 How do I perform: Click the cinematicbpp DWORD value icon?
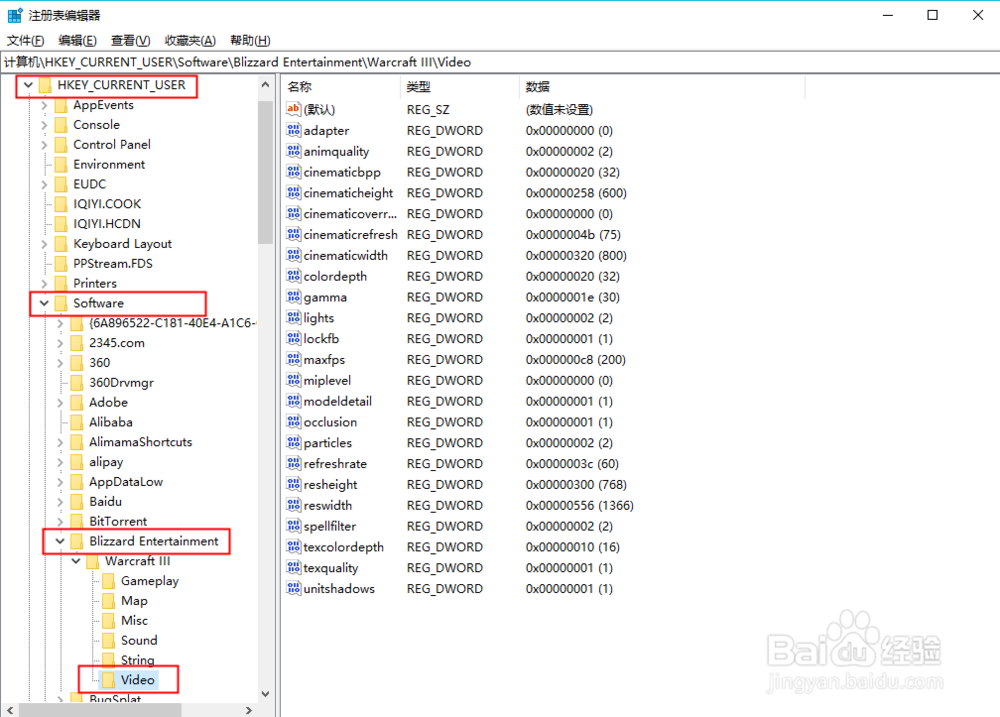click(293, 172)
